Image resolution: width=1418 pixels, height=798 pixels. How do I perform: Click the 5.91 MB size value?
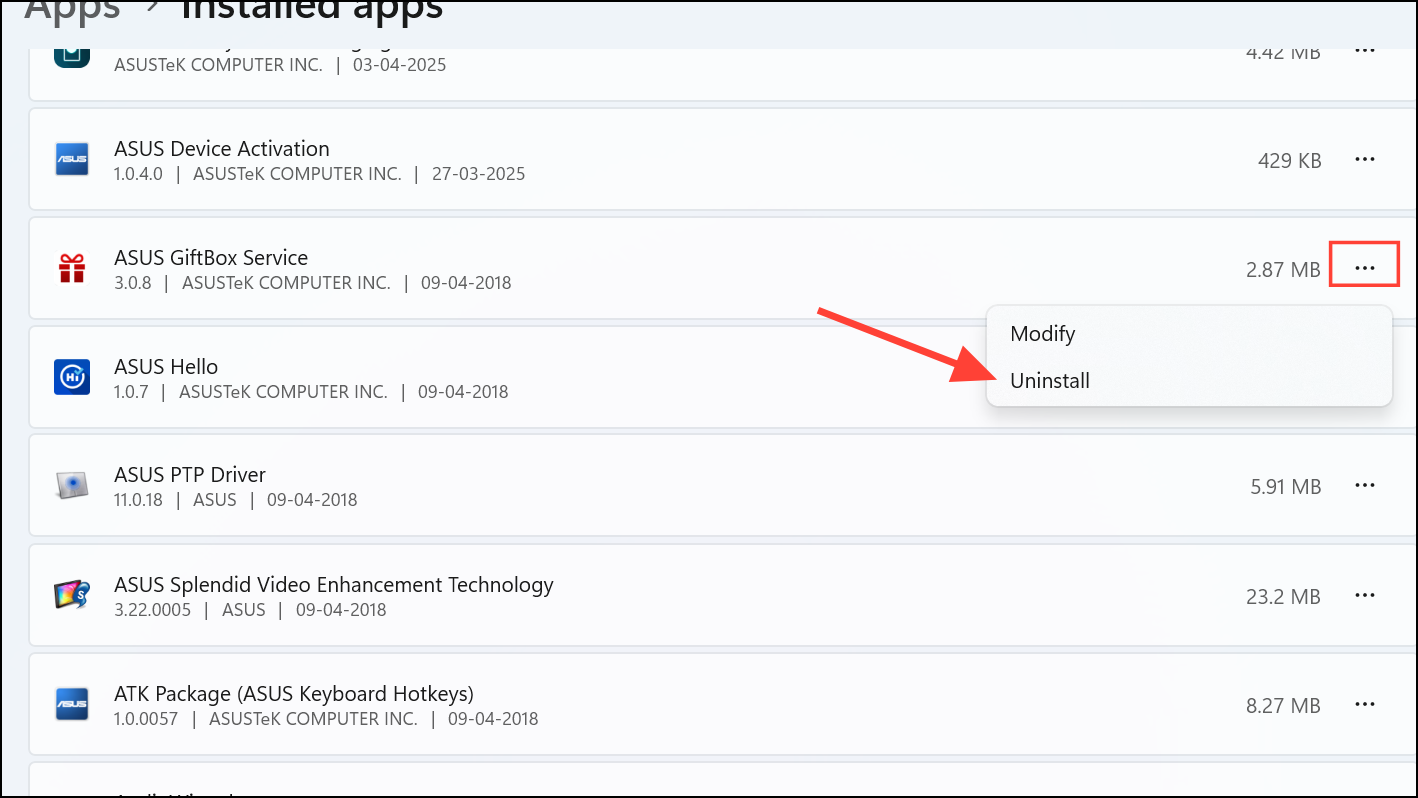pyautogui.click(x=1286, y=487)
